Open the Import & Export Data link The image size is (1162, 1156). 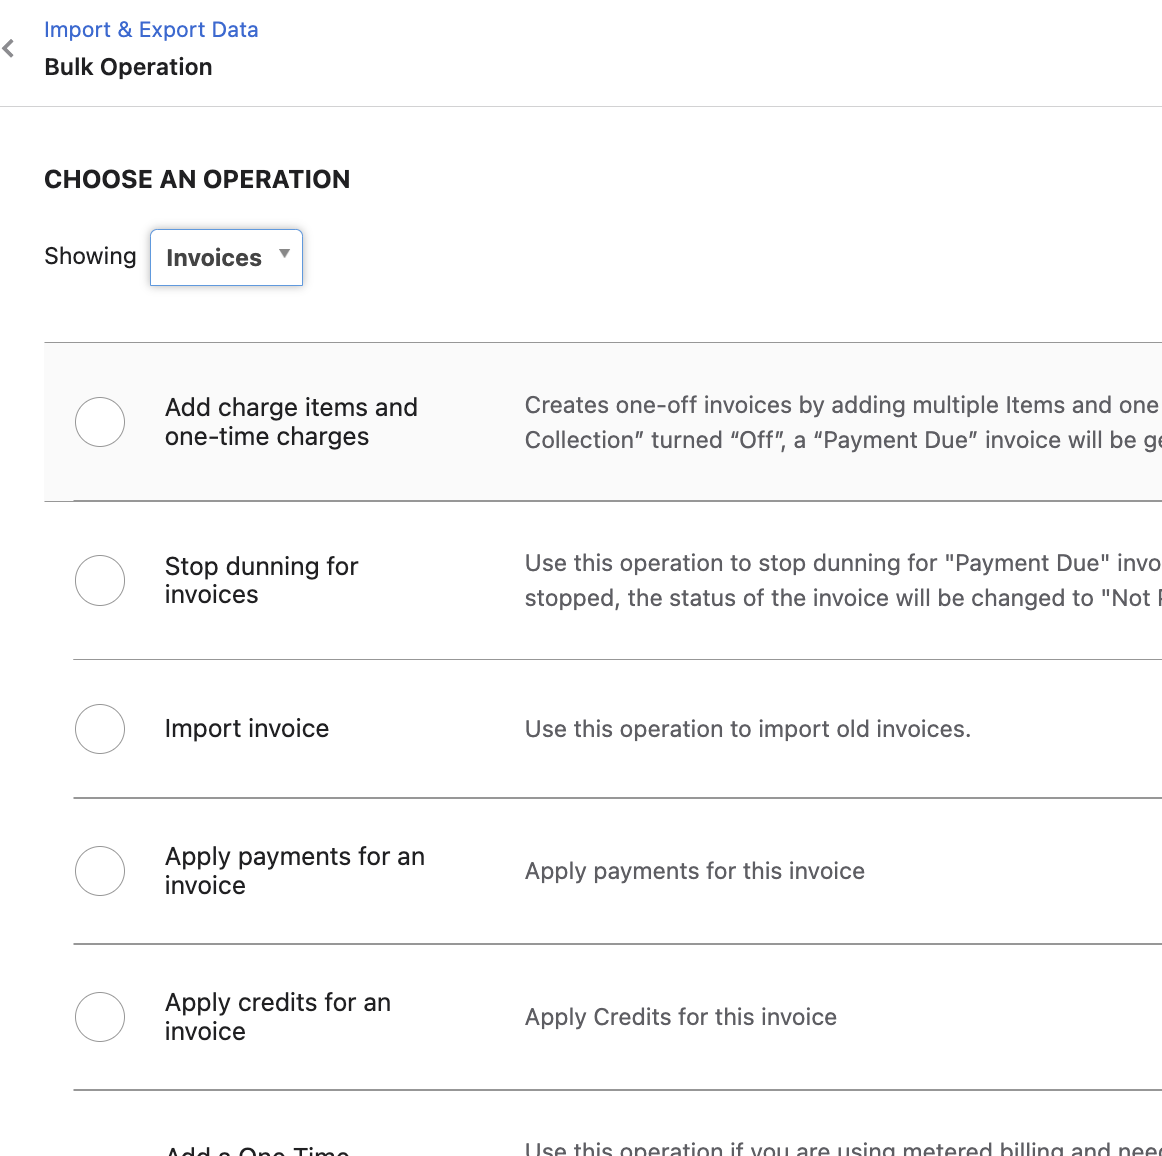click(x=151, y=30)
